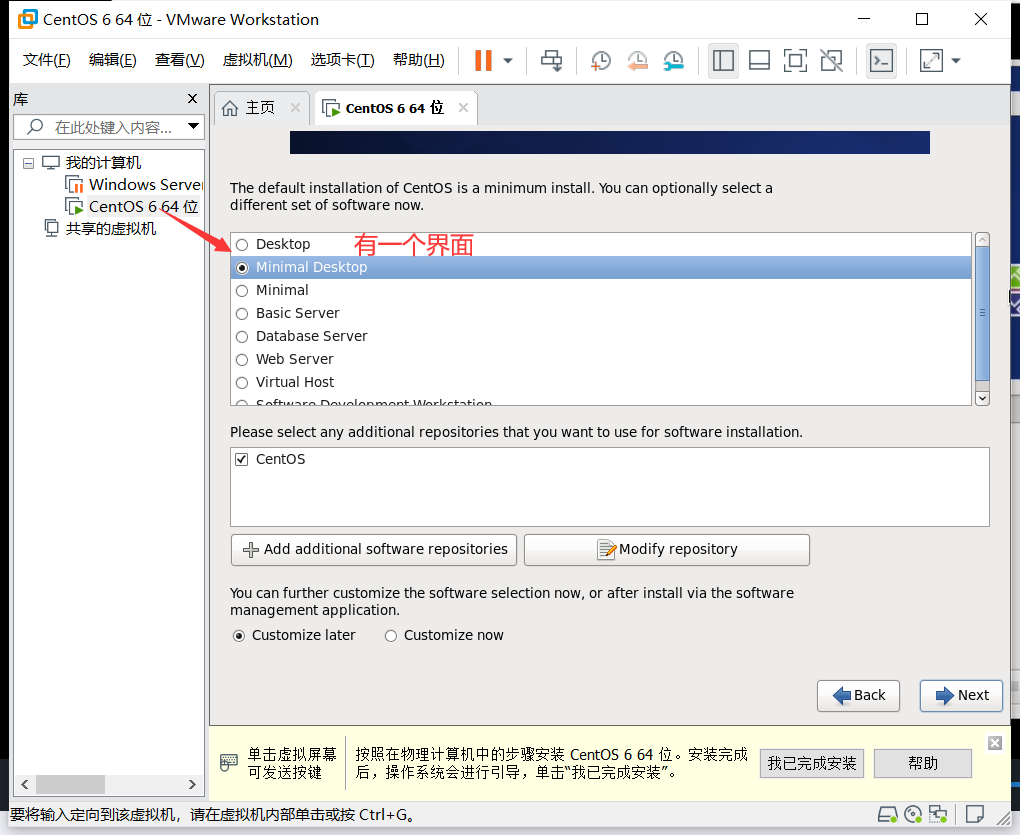Click the 我已完成安装 button
Screen dimensions: 1020x835
click(x=811, y=763)
